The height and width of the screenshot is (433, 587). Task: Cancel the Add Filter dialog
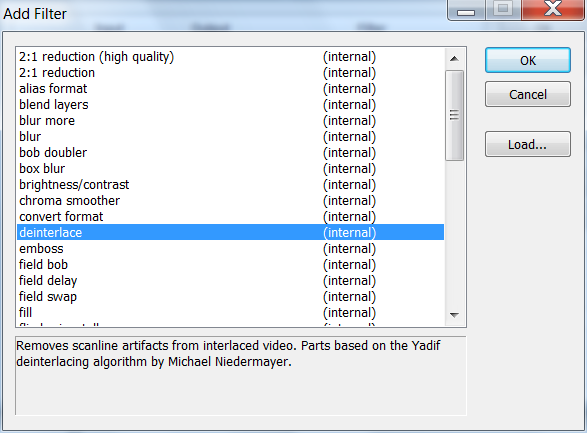(x=528, y=94)
